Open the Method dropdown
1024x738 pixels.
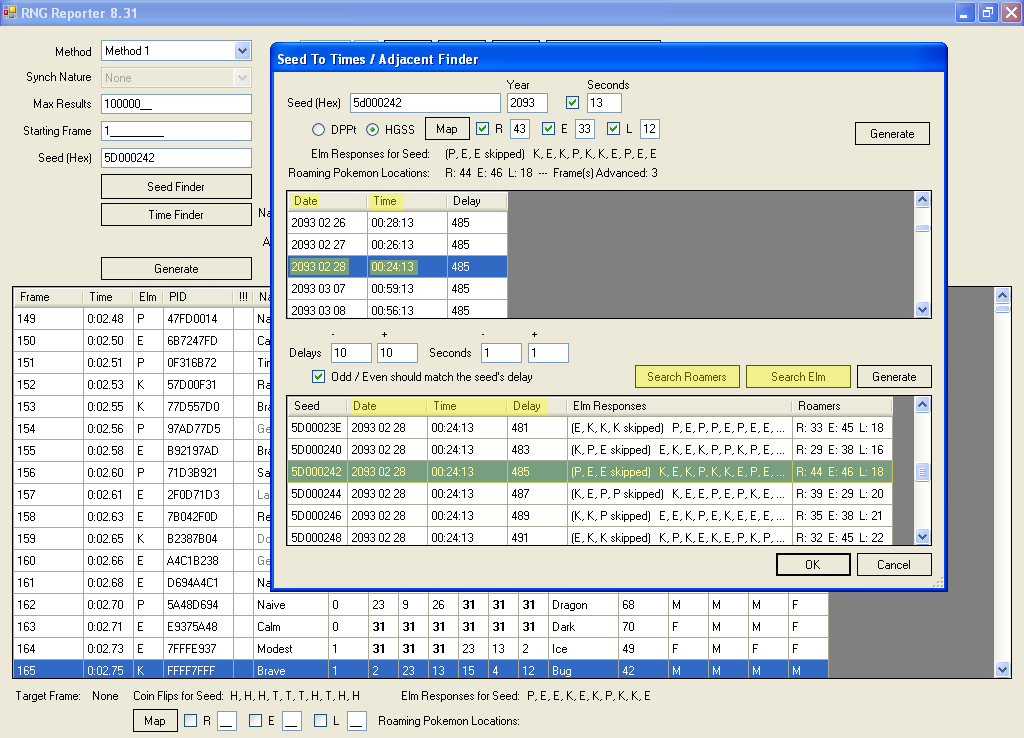coord(242,51)
